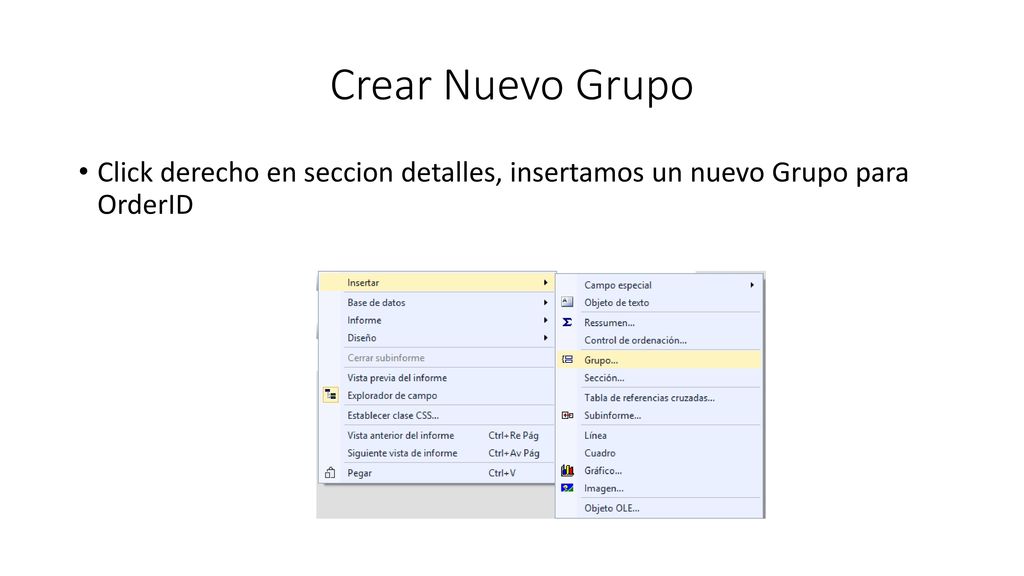Screen dimensions: 1024x576
Task: Expand the Base de datos submenu arrow
Action: (x=545, y=302)
